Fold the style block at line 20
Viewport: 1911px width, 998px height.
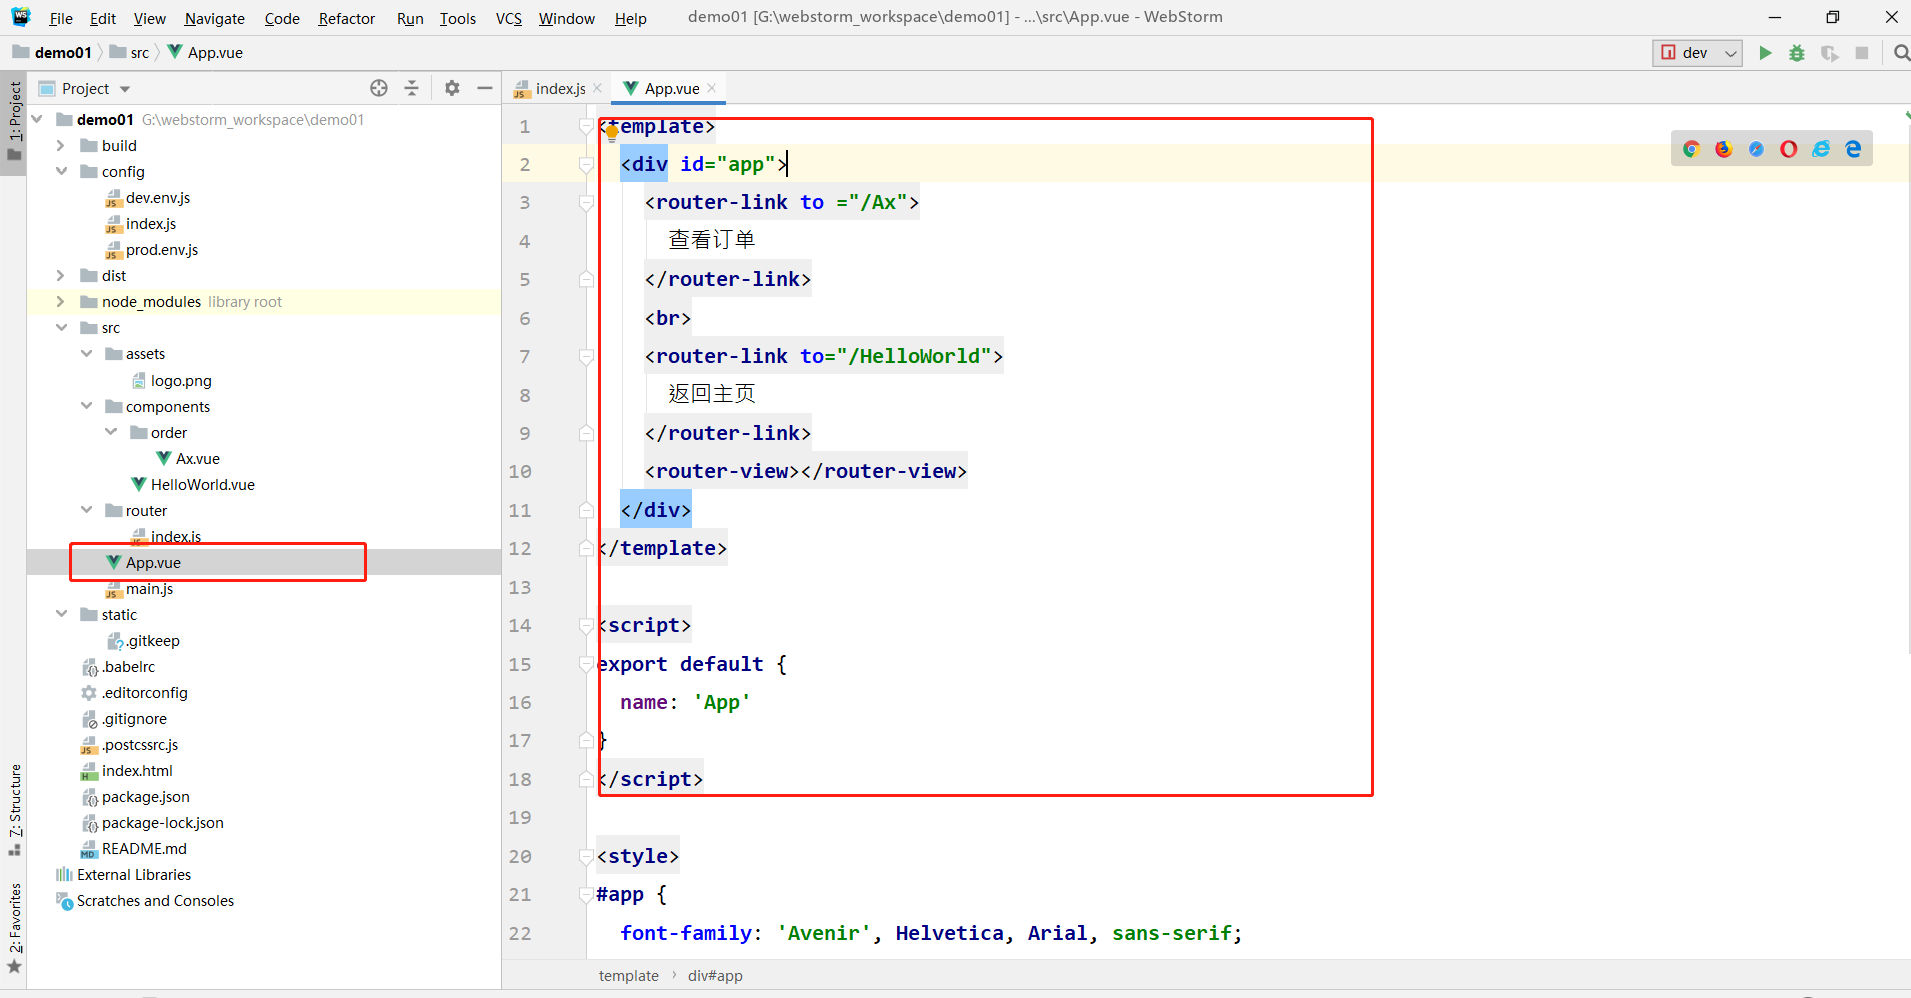(586, 856)
